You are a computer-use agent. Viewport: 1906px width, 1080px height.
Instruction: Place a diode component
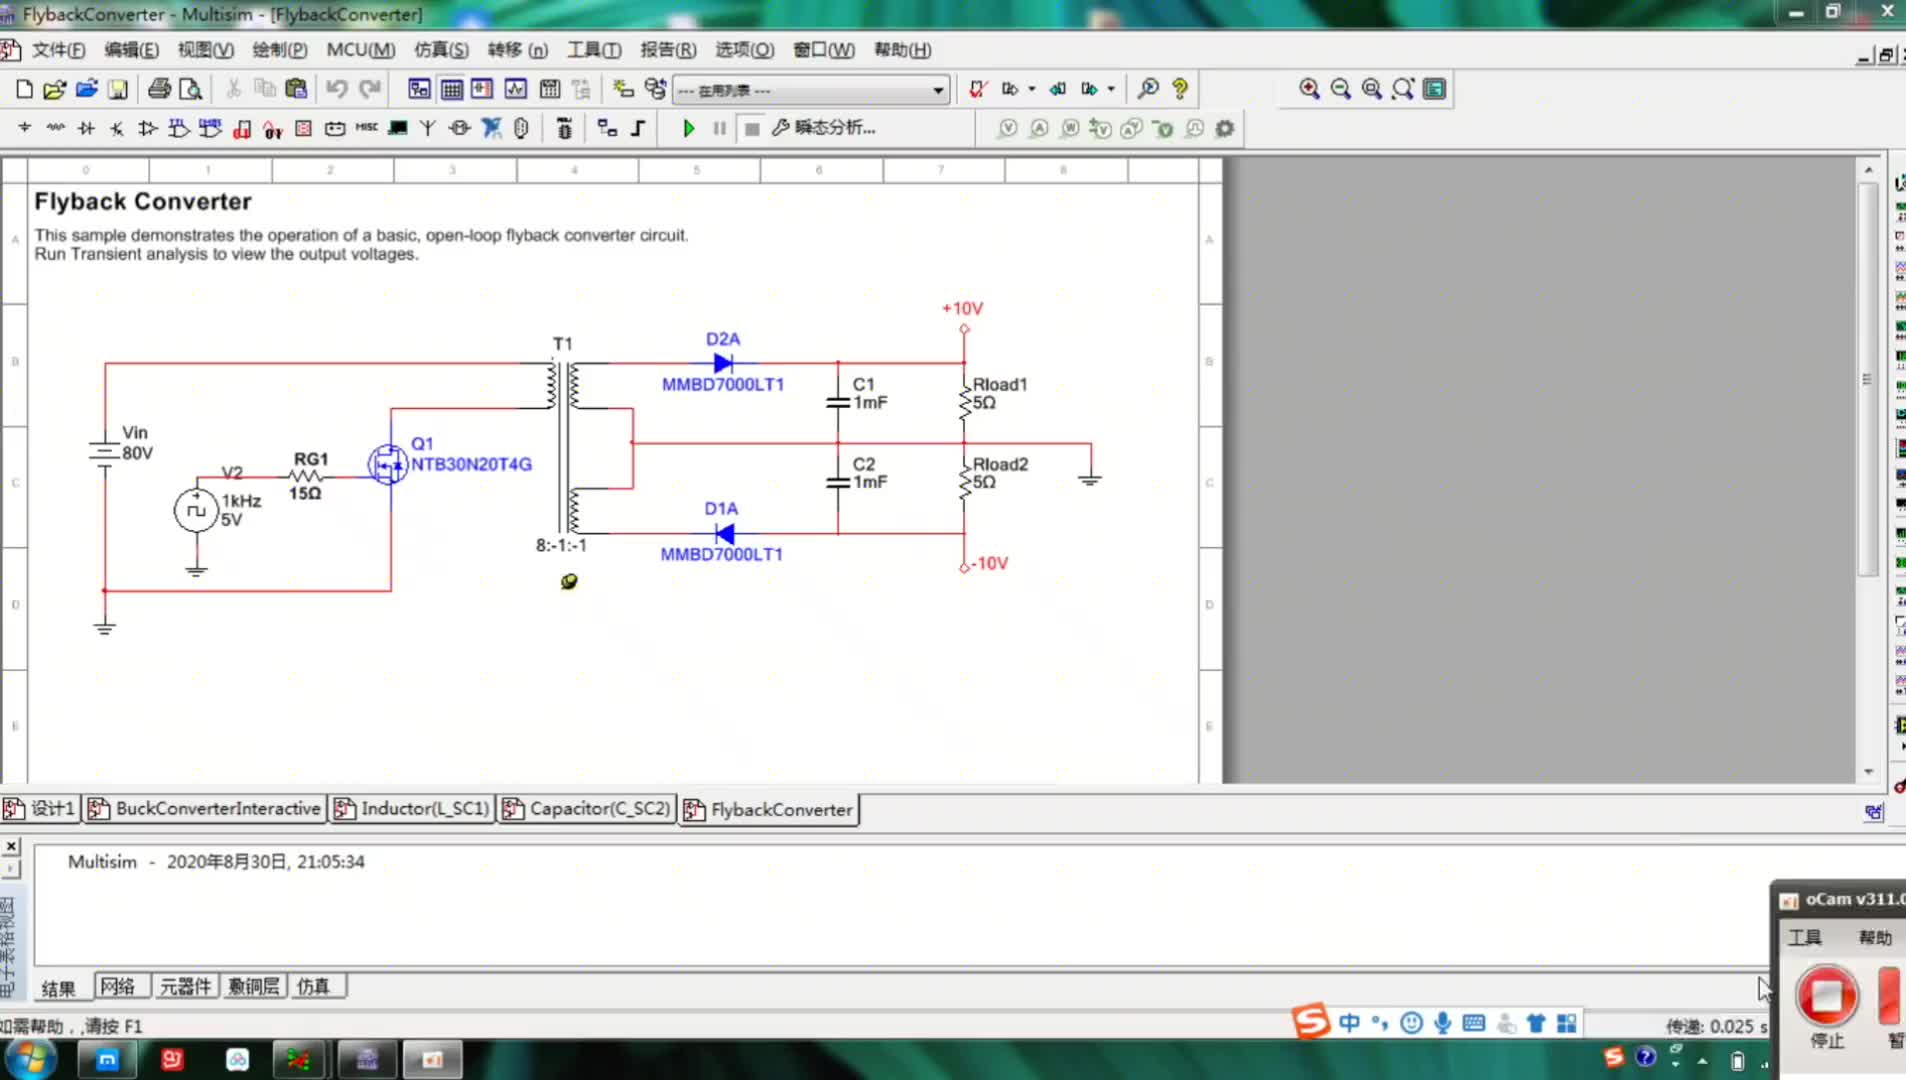pos(86,128)
